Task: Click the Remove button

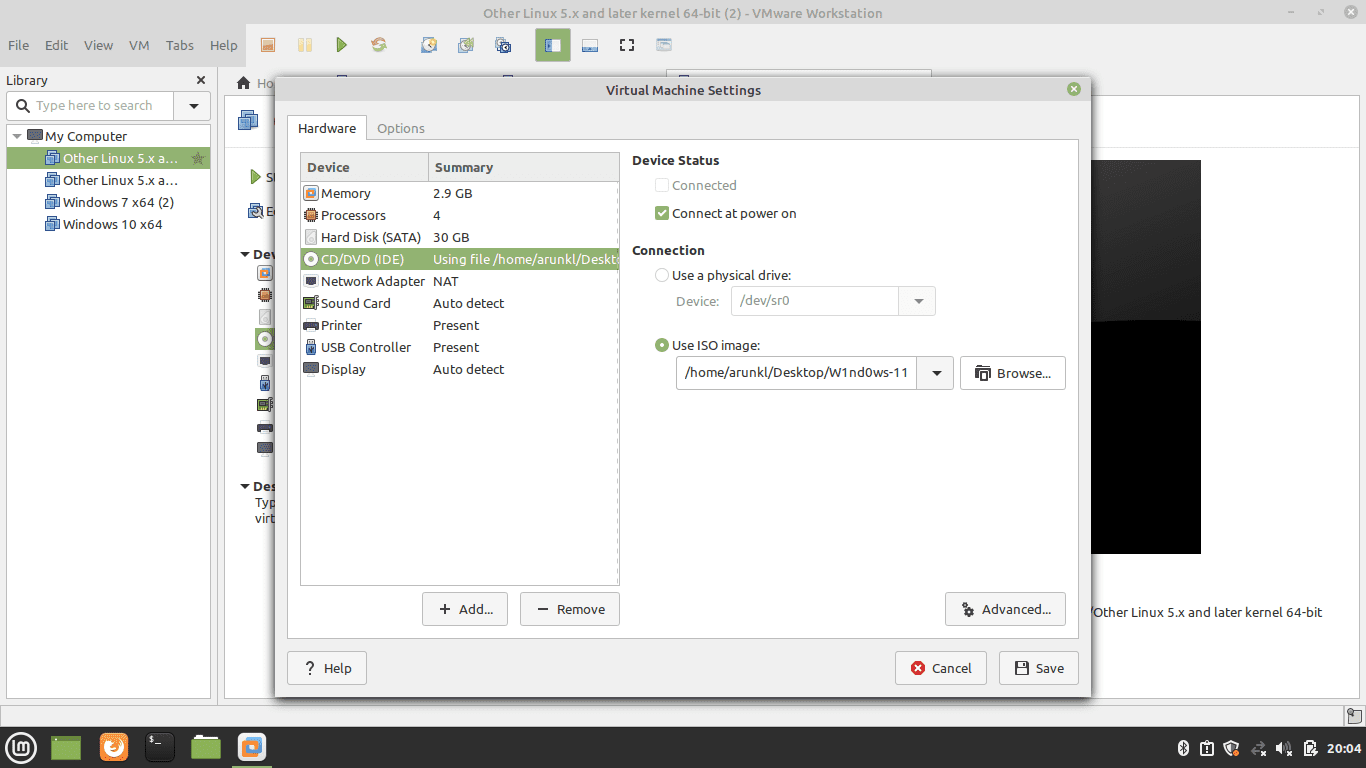Action: point(570,609)
